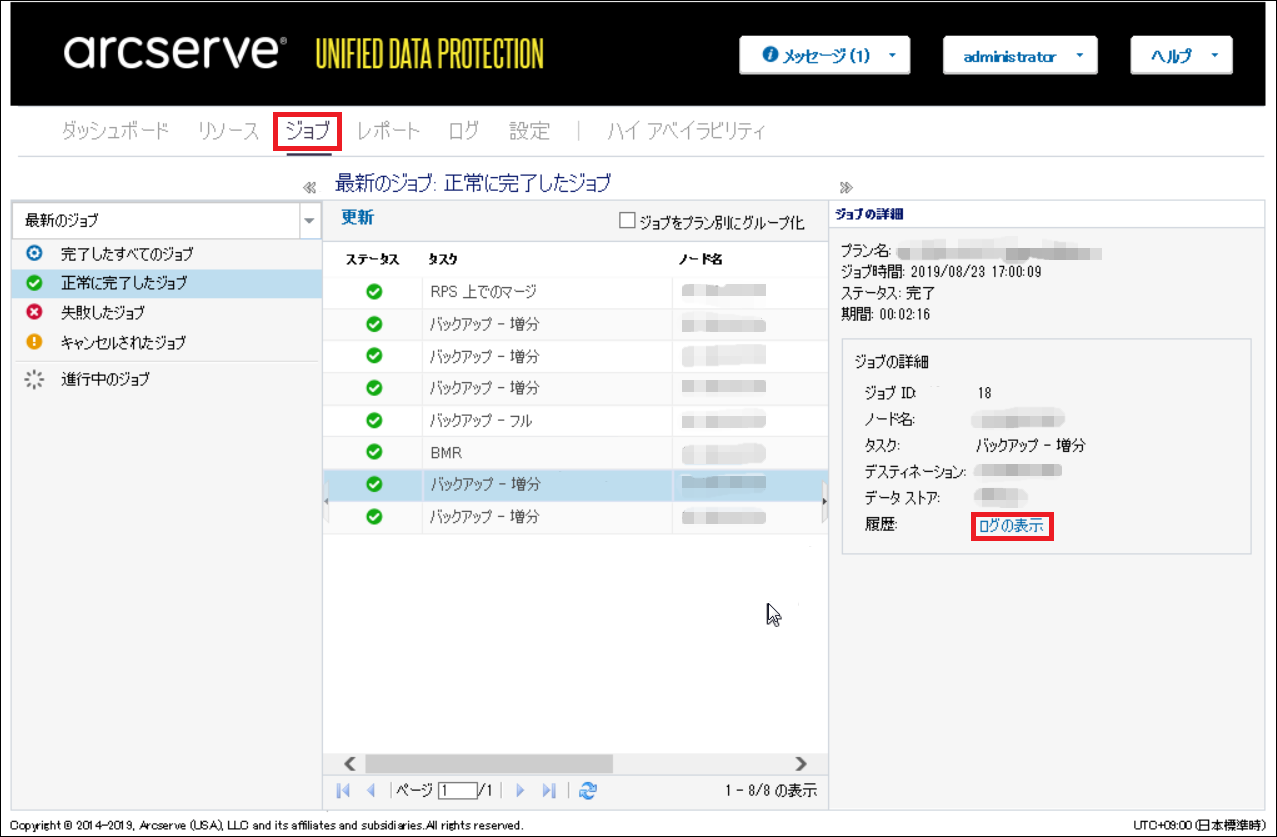
Task: Click the ステータス column header
Action: tap(373, 260)
